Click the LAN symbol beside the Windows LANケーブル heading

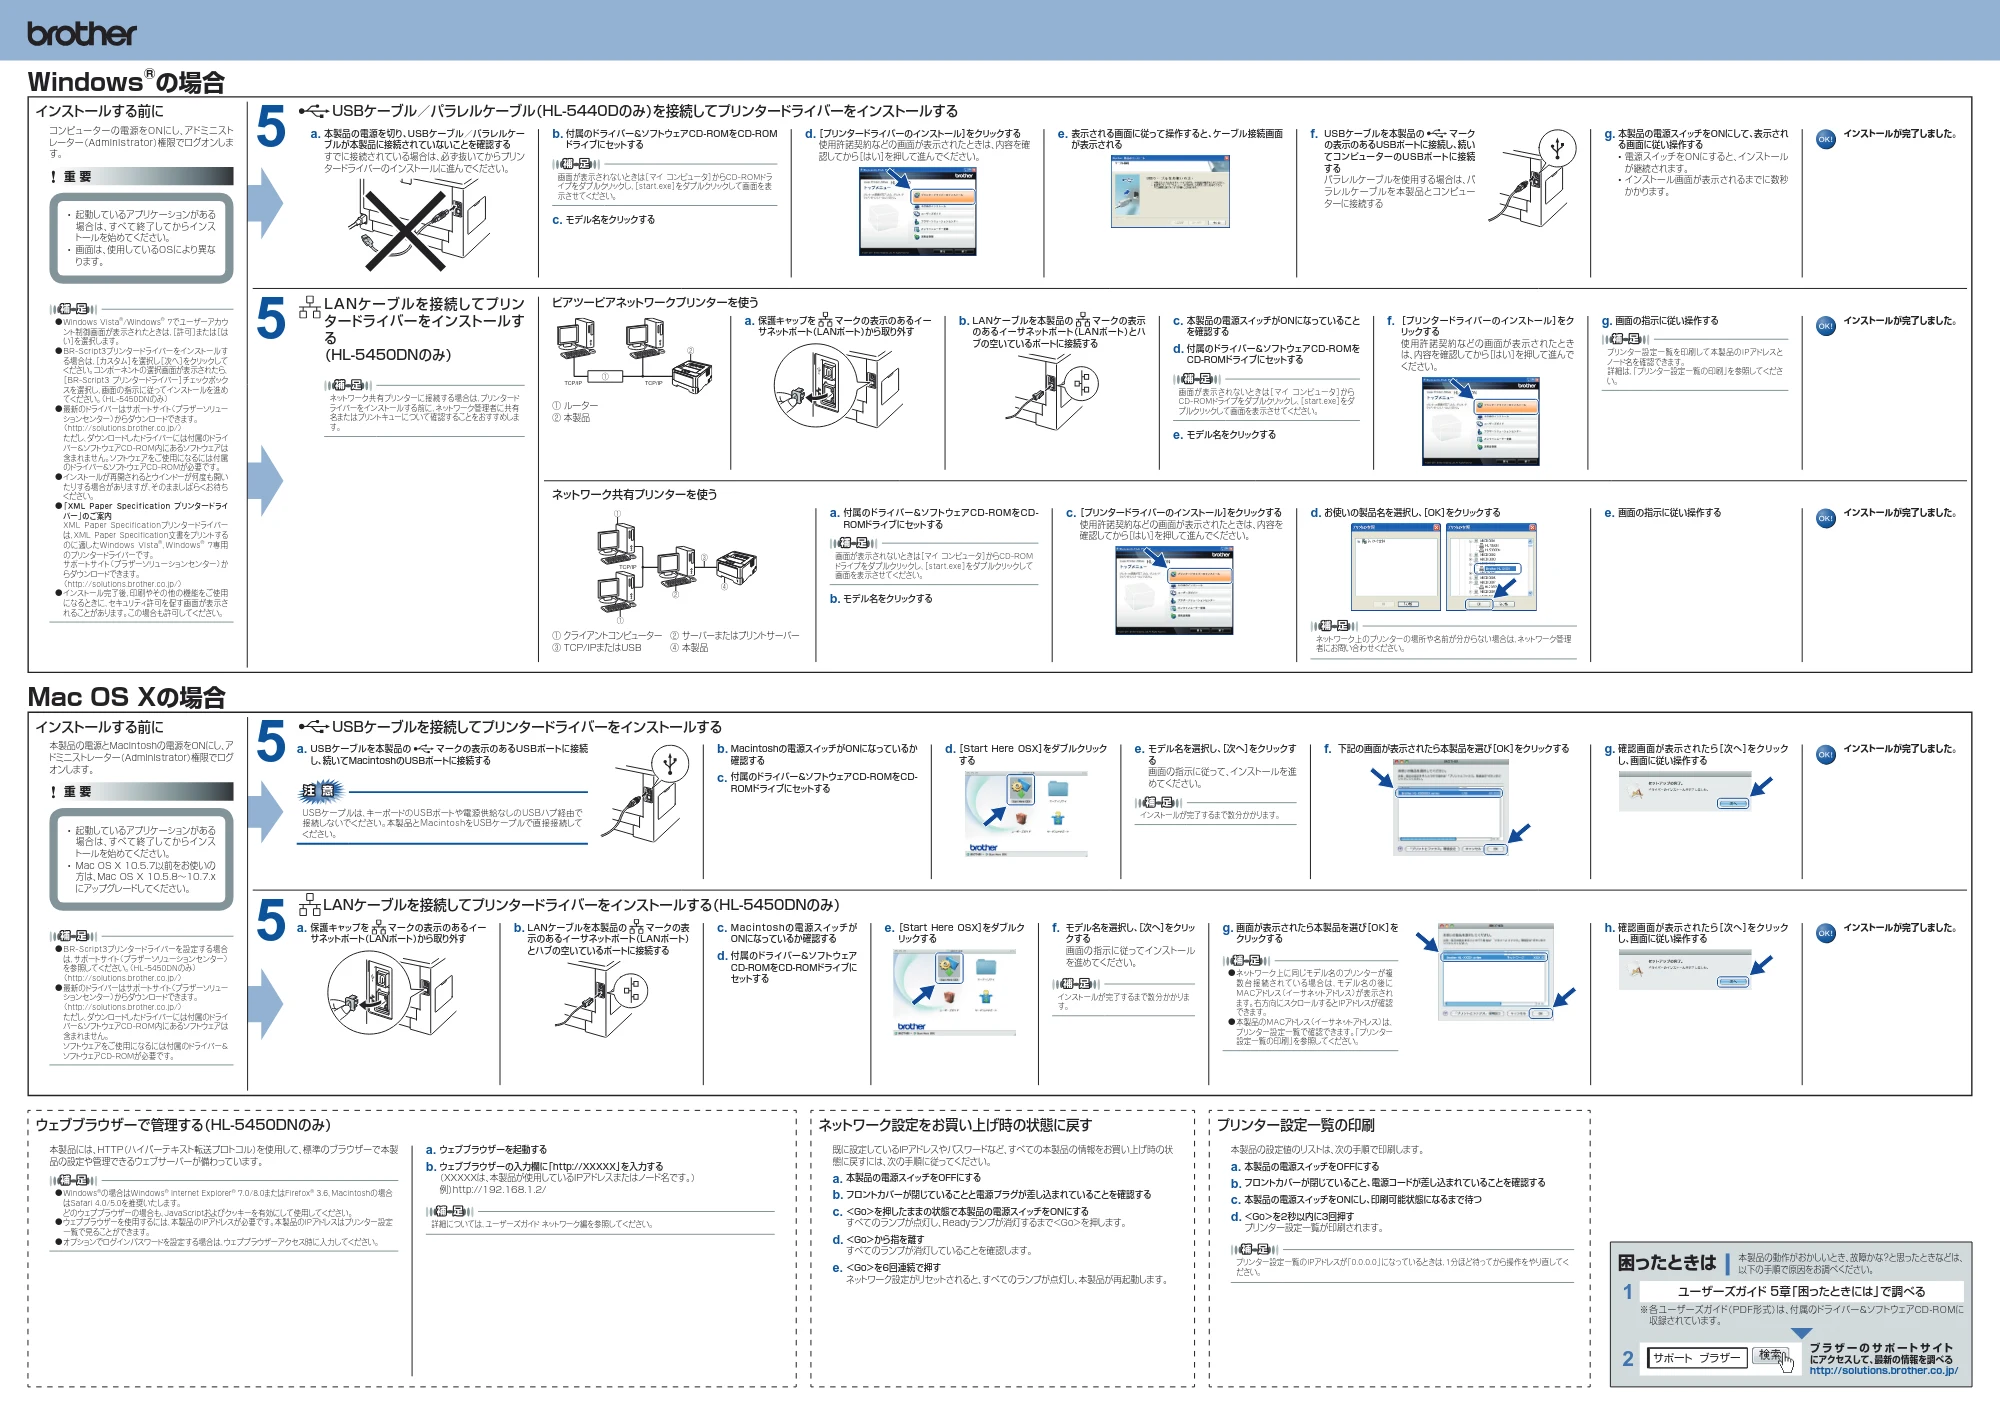pos(310,308)
